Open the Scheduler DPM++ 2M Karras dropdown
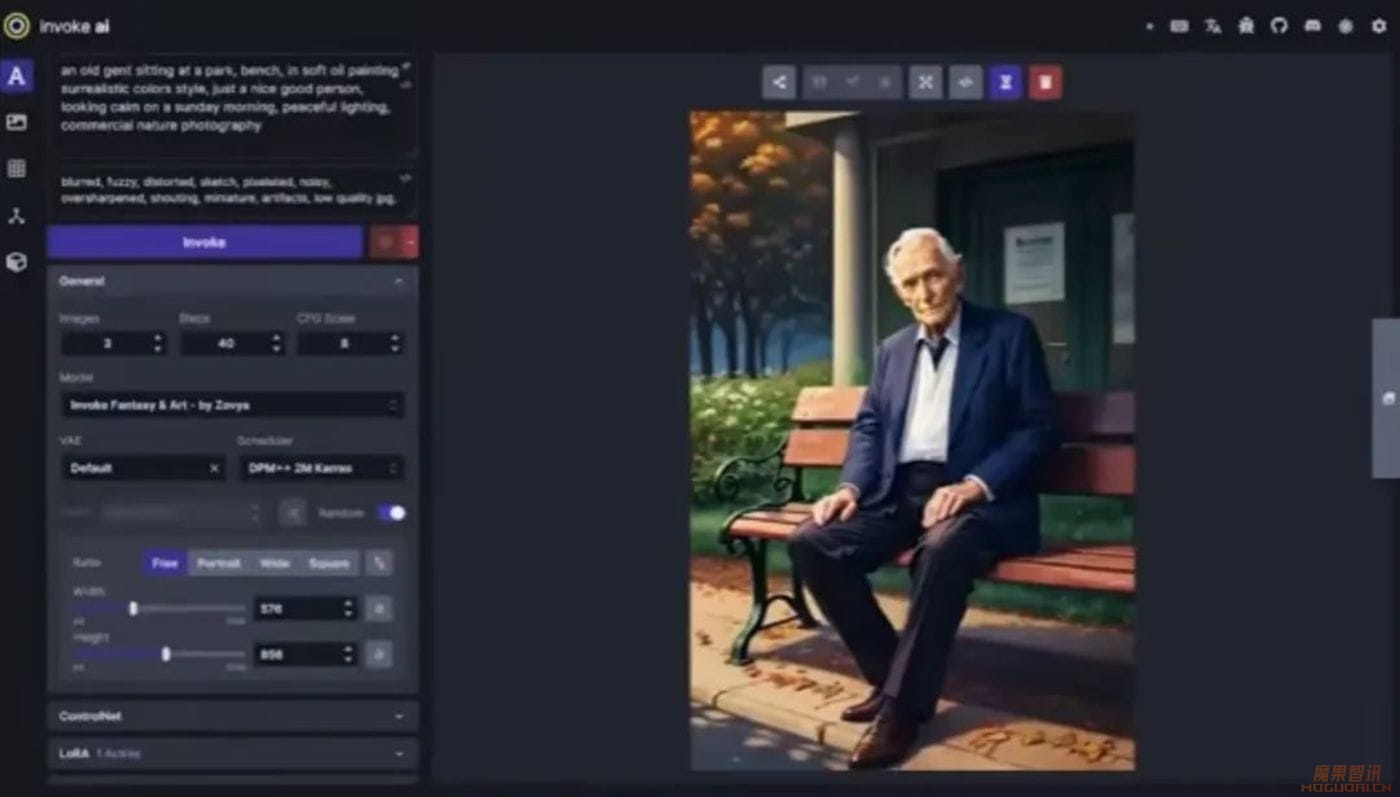The width and height of the screenshot is (1400, 797). click(x=321, y=468)
